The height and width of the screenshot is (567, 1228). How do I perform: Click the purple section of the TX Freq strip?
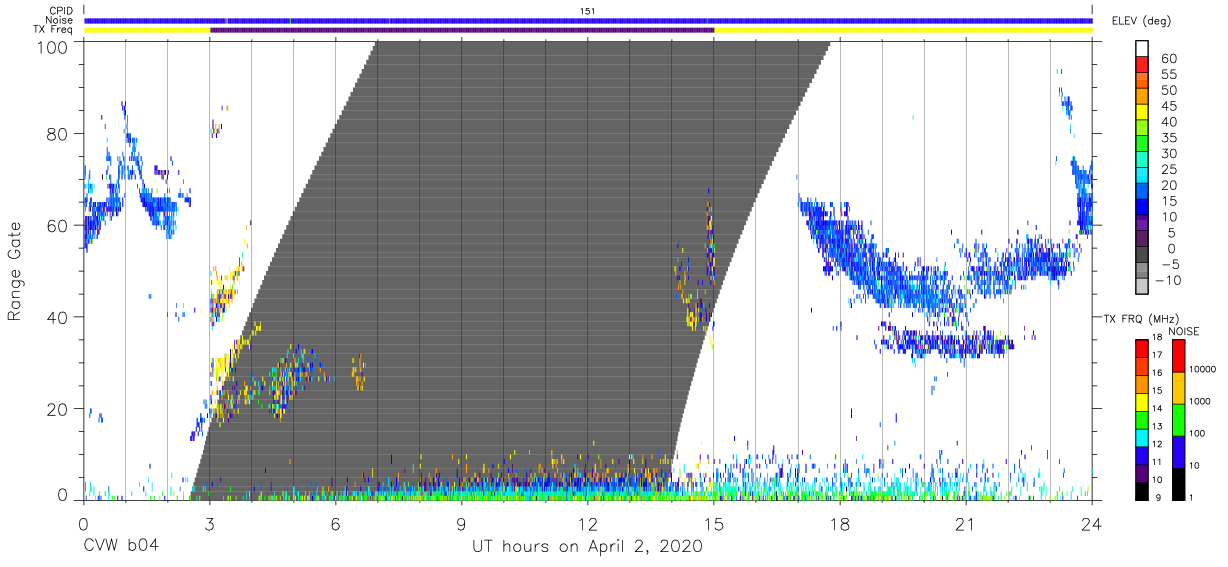tap(462, 30)
